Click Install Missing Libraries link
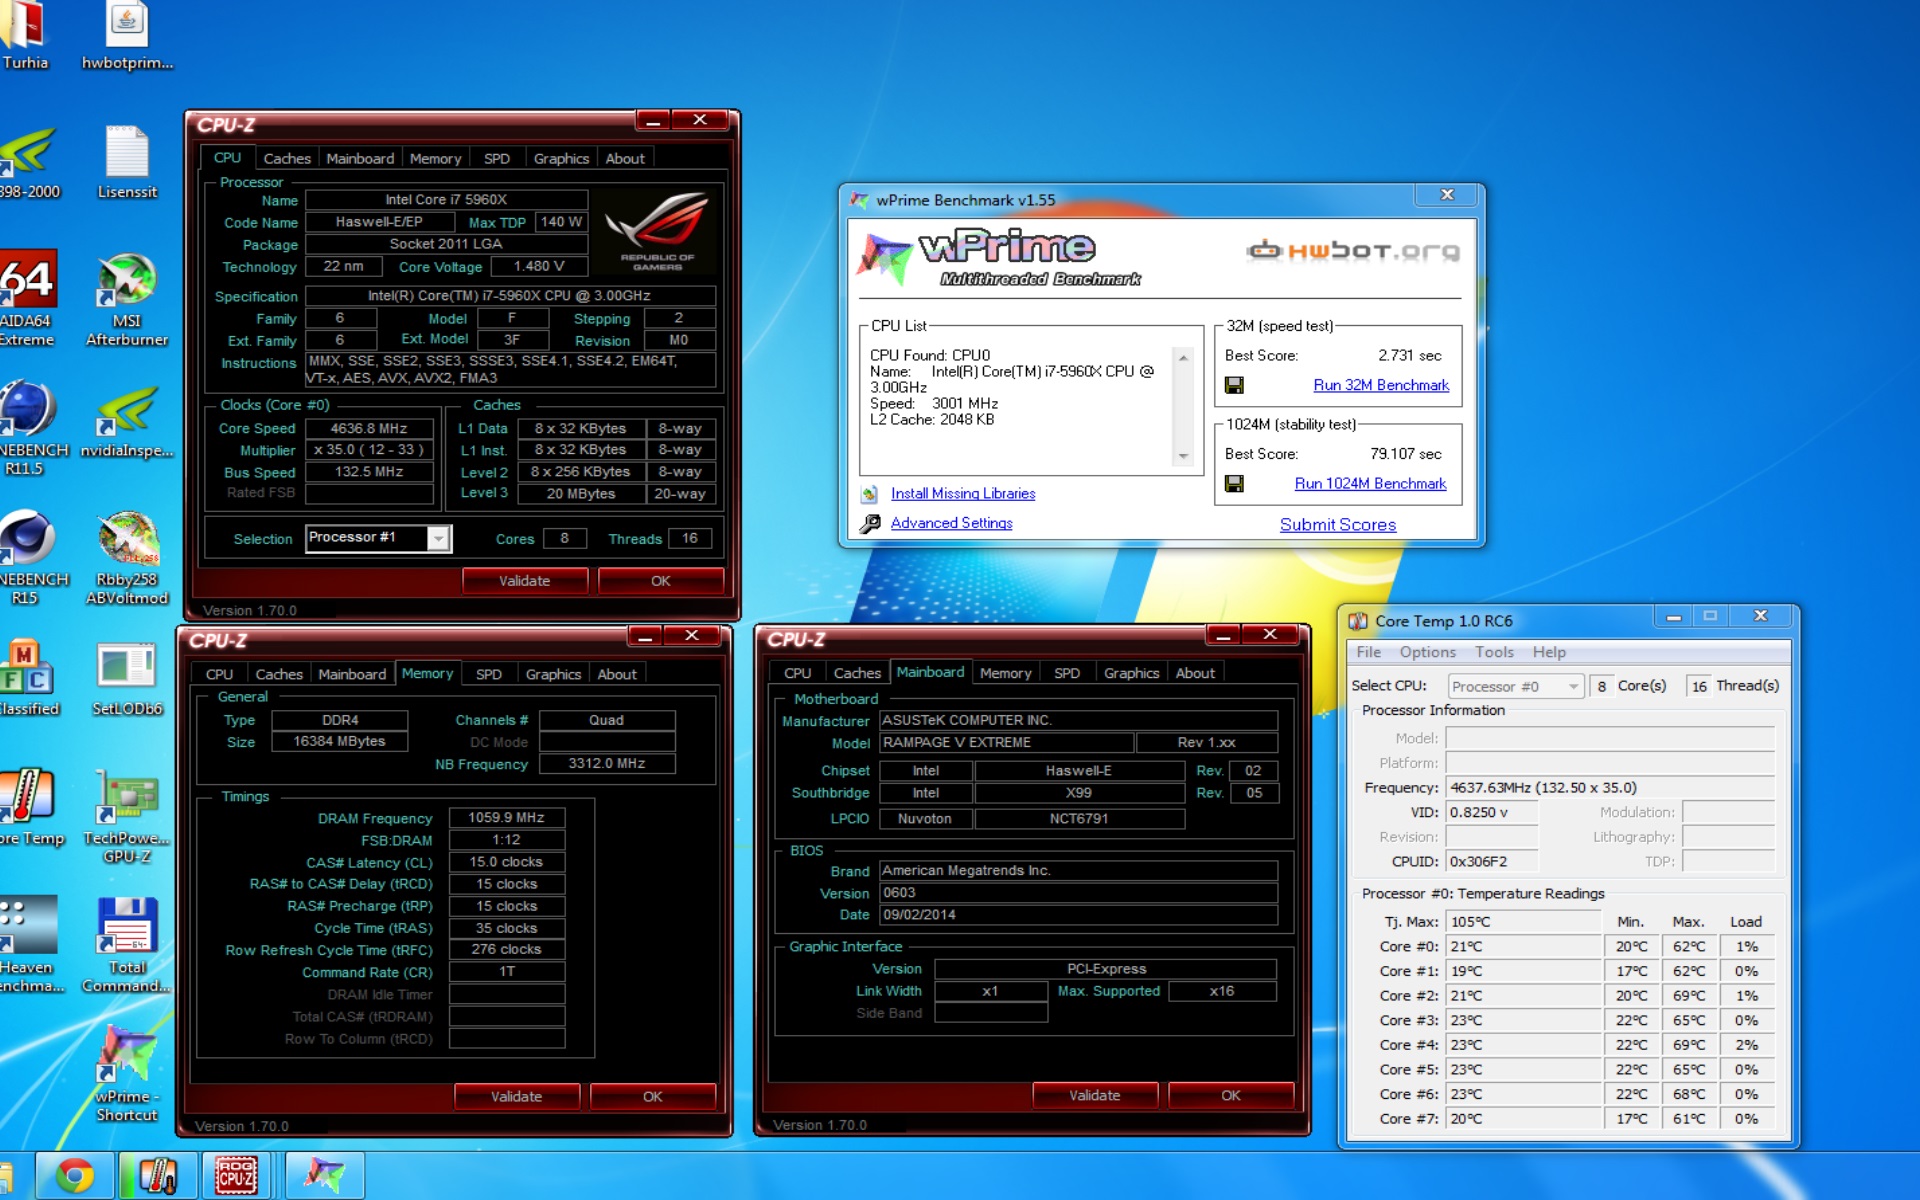Screen dimensions: 1920x1200 pos(963,494)
